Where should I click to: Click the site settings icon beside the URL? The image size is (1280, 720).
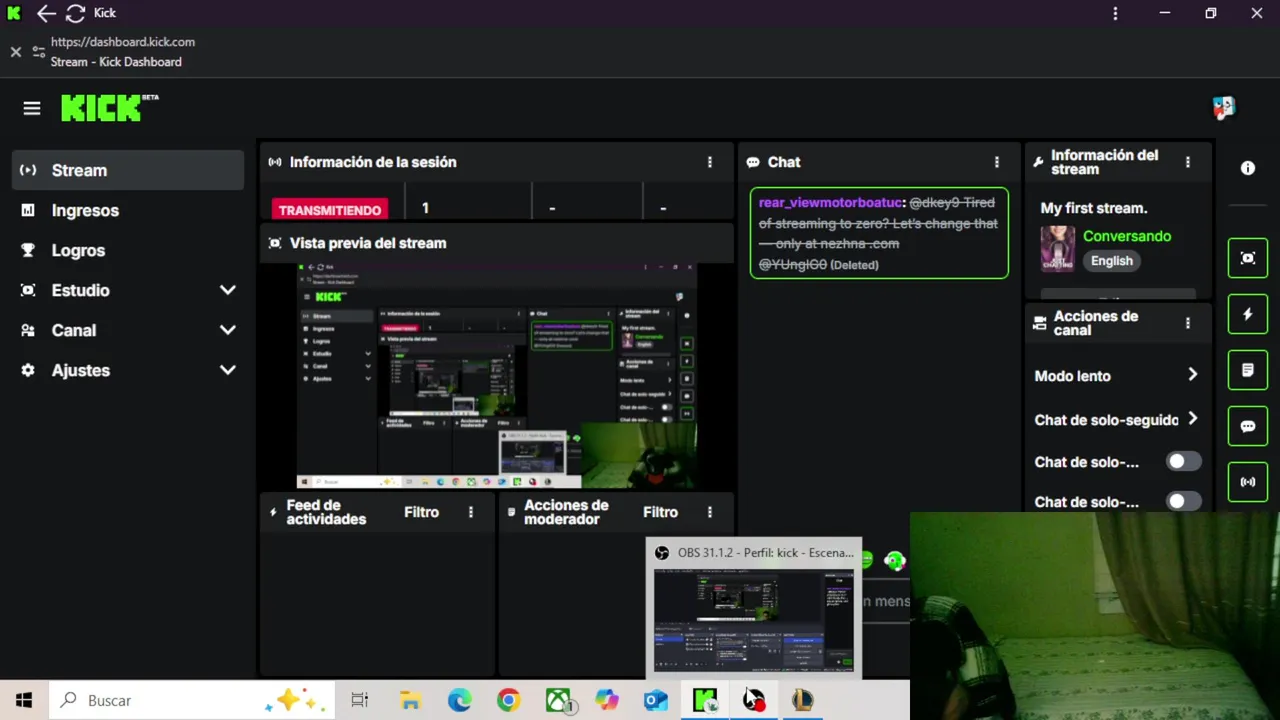pos(39,51)
